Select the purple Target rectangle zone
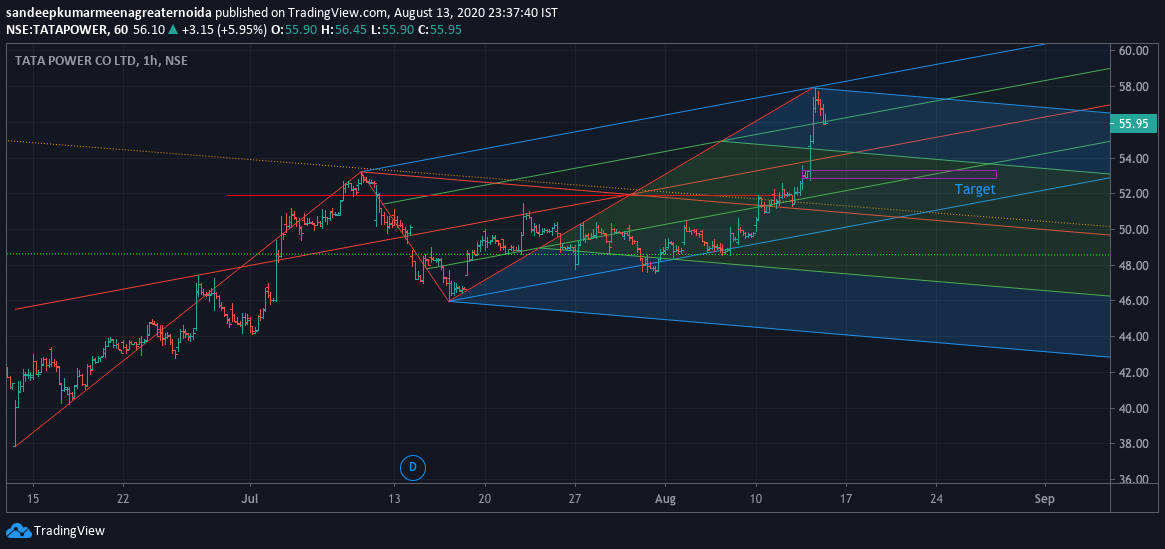The height and width of the screenshot is (549, 1165). (900, 175)
